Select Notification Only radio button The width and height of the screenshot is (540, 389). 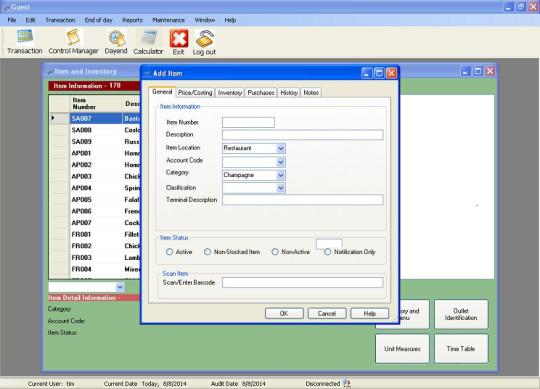(x=328, y=252)
